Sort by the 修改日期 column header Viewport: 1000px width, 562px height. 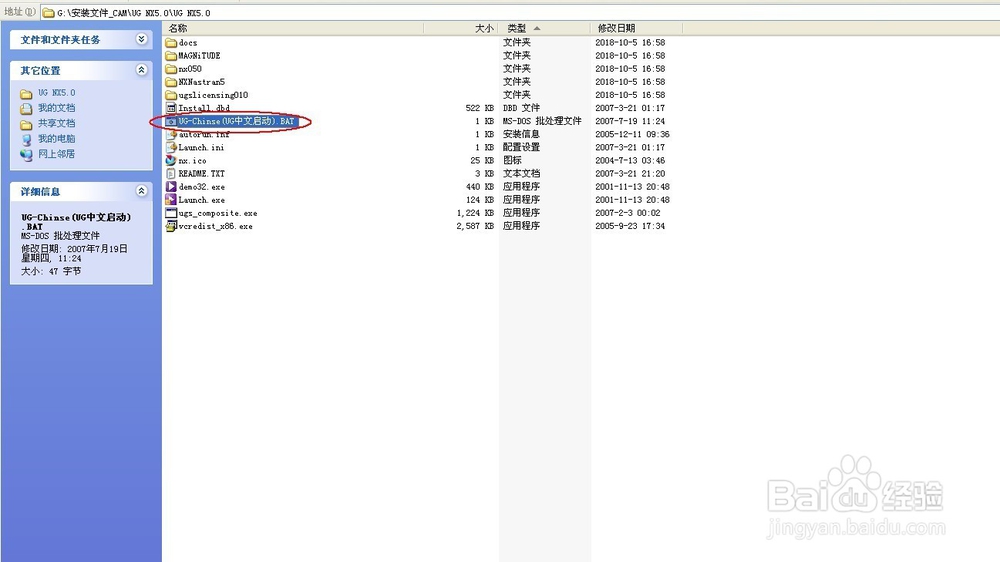[636, 28]
